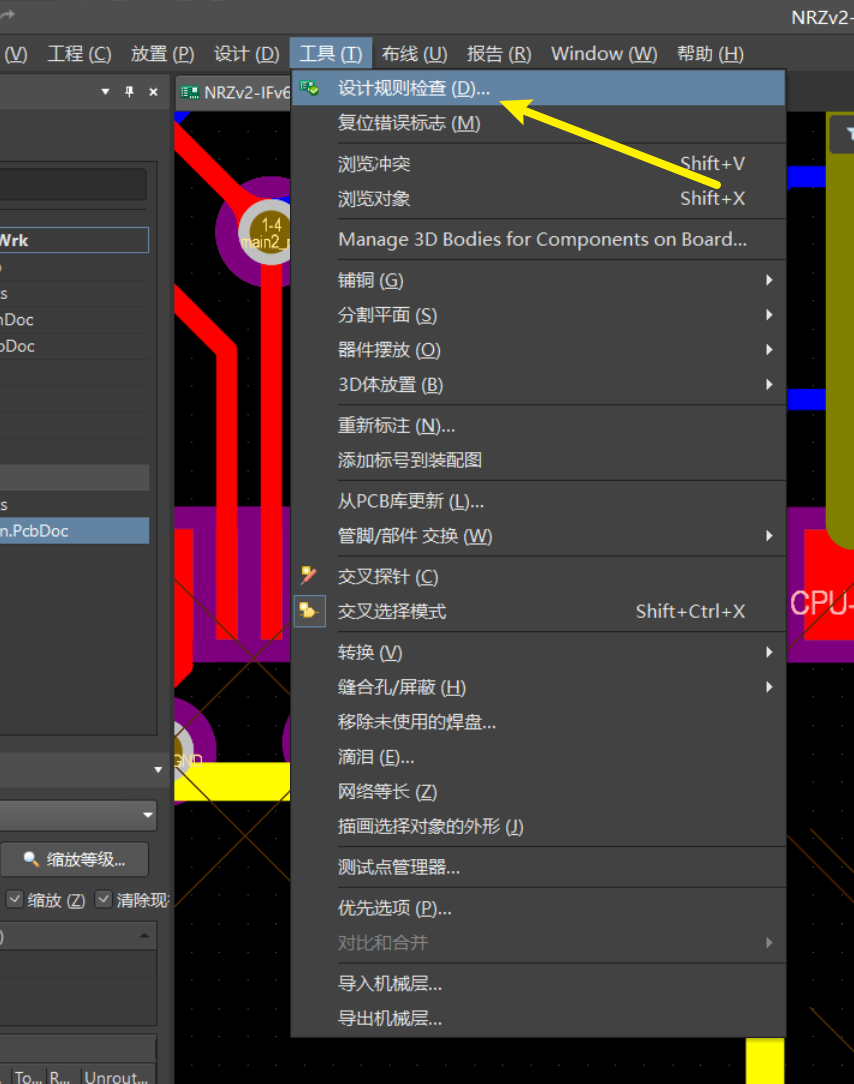
Task: Uncheck the 缩放 (Z) checkbox
Action: point(15,899)
